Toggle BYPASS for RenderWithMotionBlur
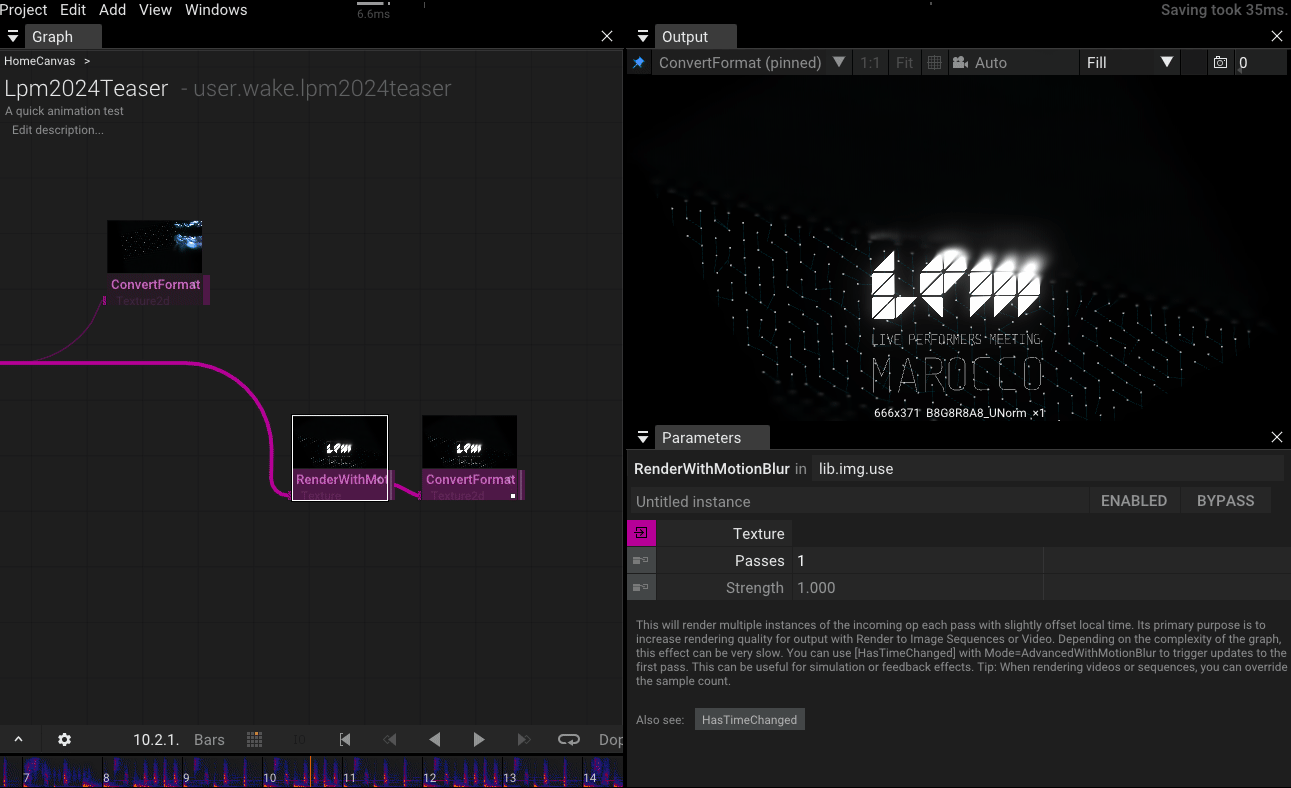The image size is (1291, 788). [x=1225, y=501]
